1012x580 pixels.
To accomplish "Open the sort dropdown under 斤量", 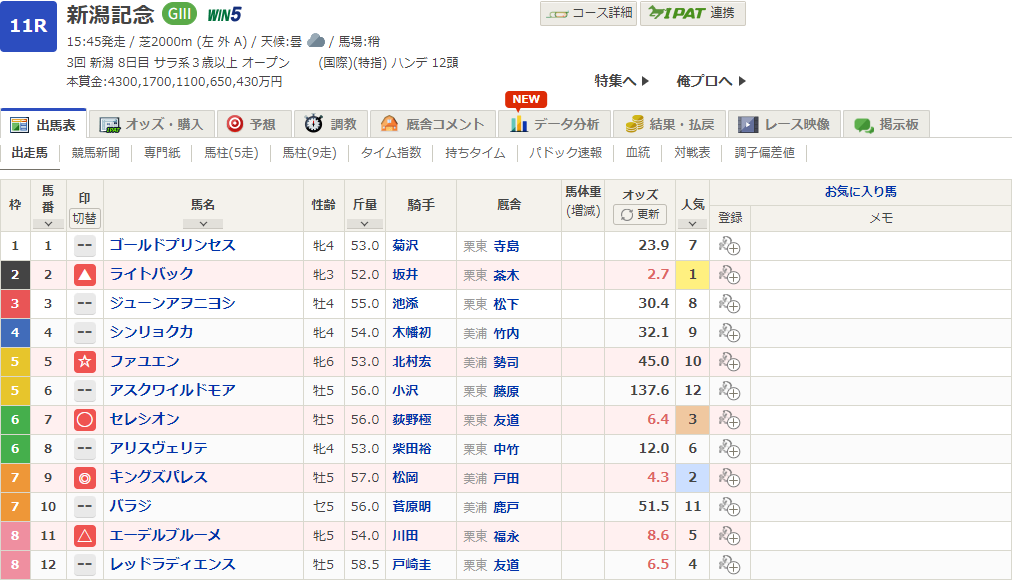I will pos(364,224).
